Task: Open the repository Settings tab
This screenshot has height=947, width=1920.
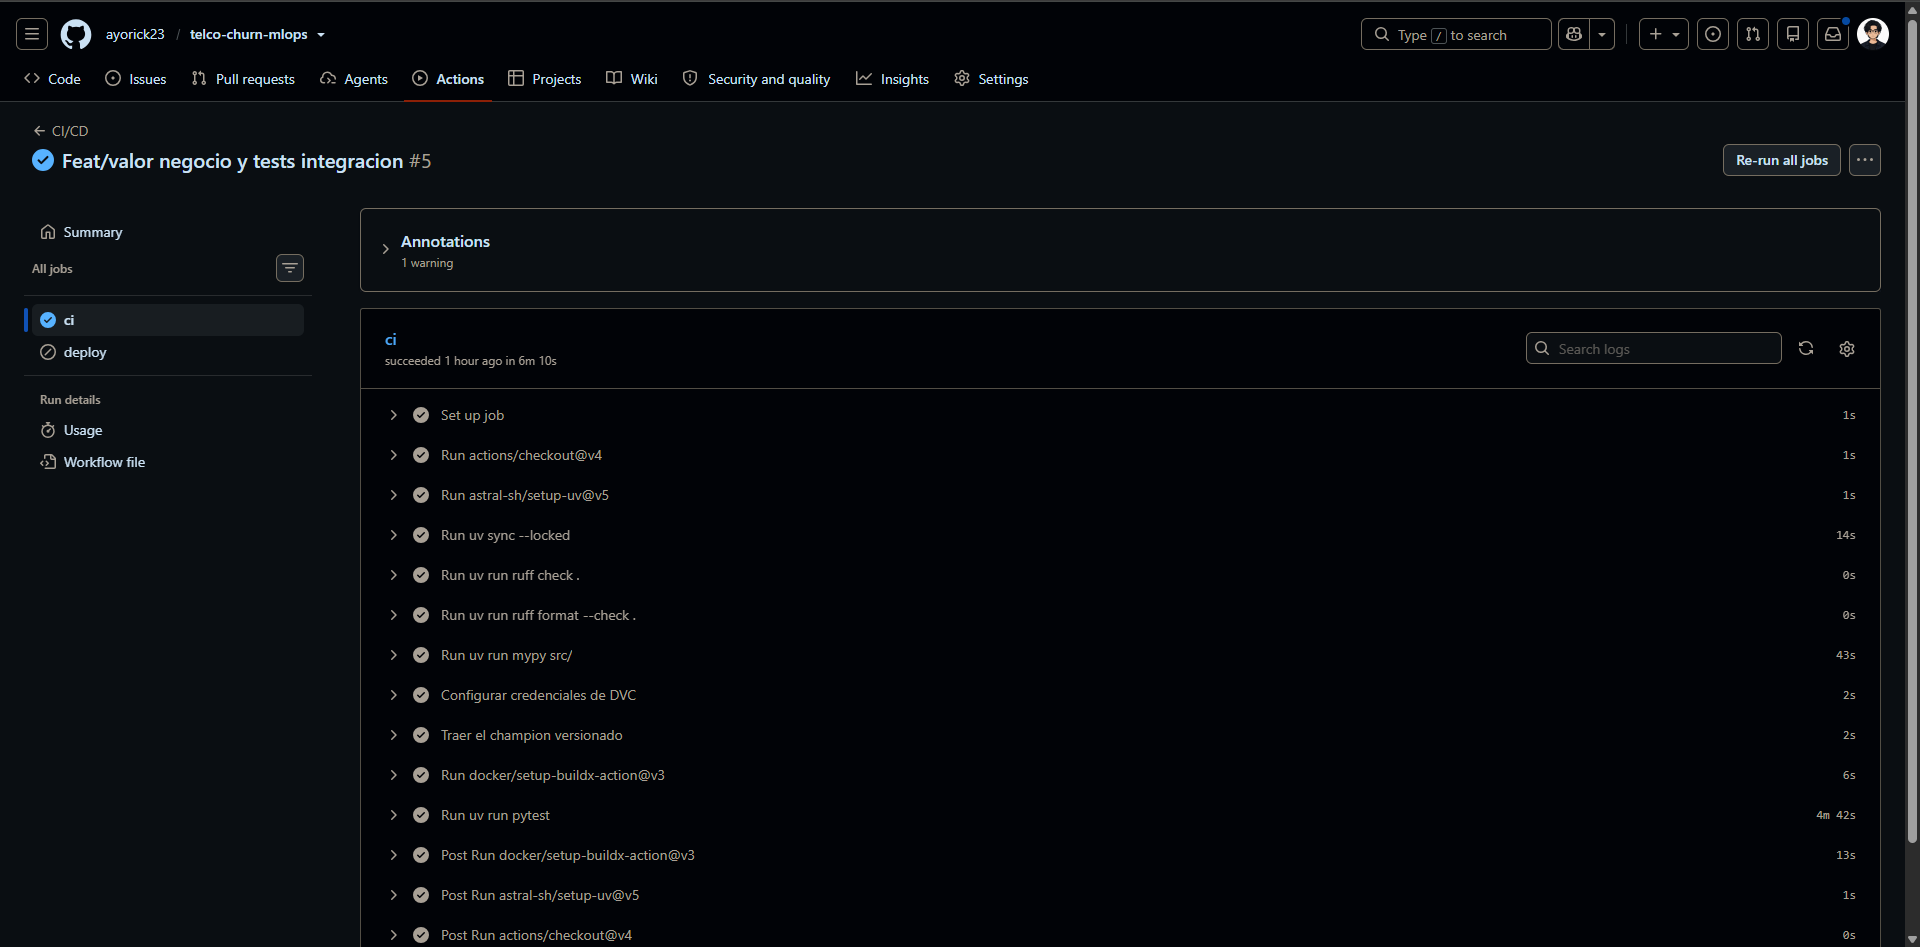Action: click(x=991, y=79)
